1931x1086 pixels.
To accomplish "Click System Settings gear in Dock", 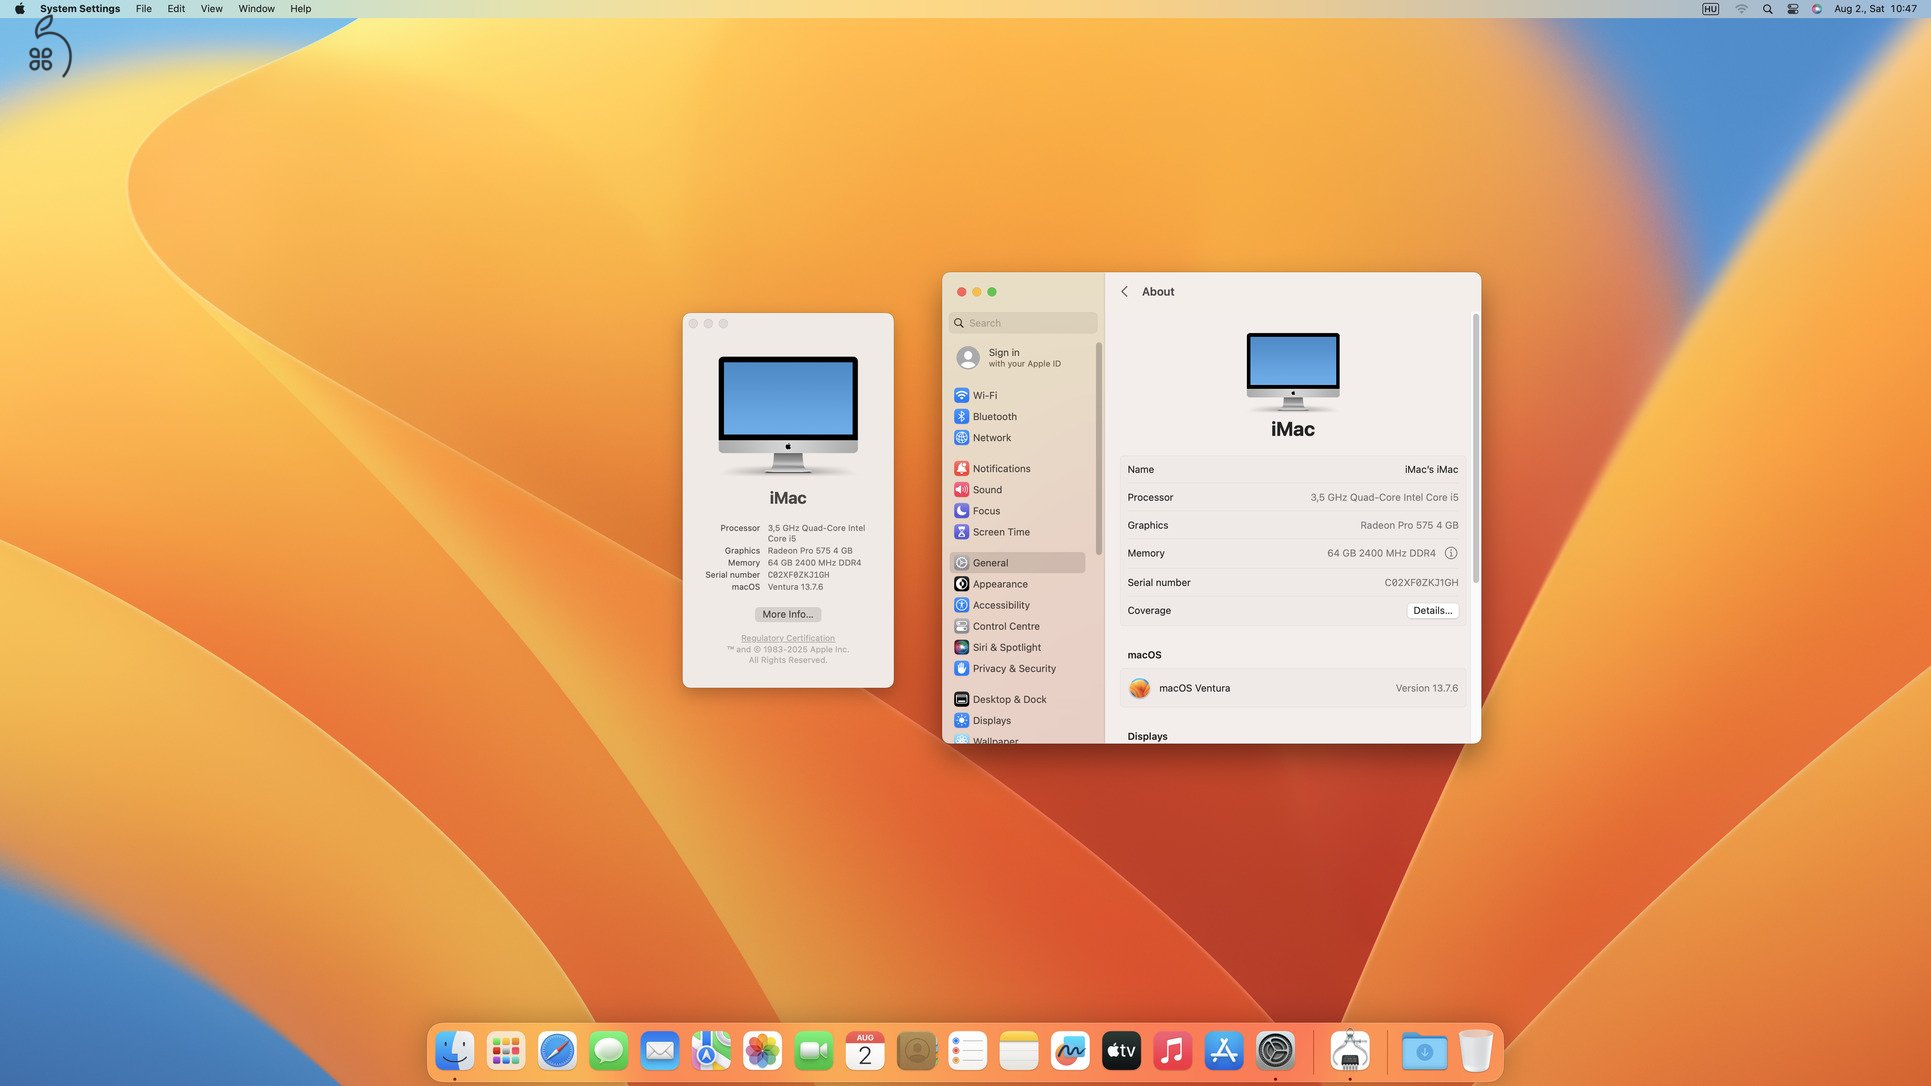I will point(1276,1051).
